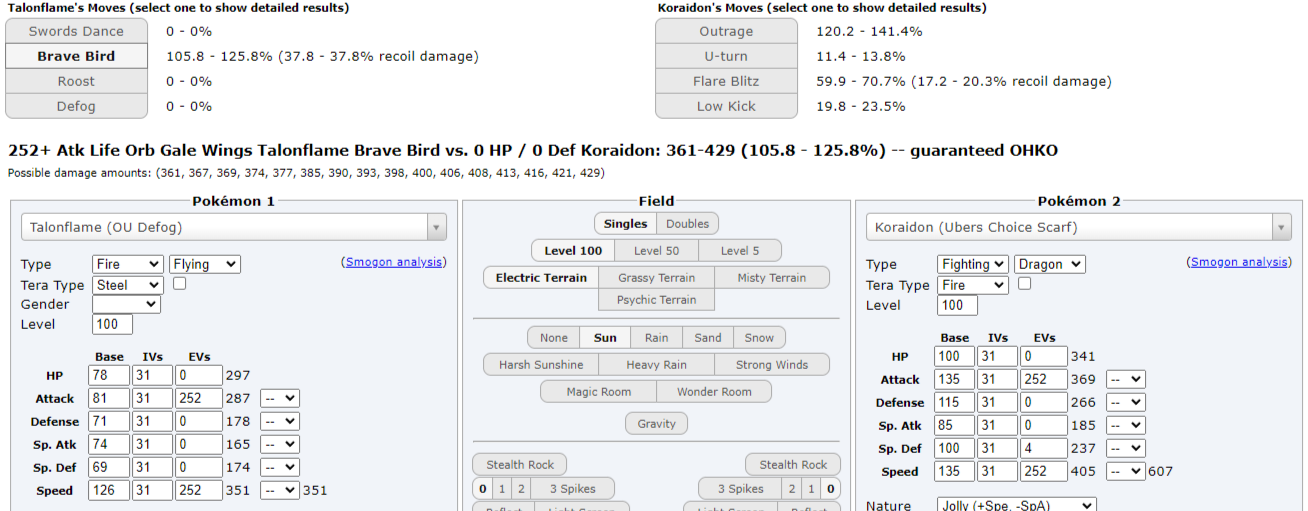Set weather to Sun
Viewport: 1308px width, 511px height.
(x=605, y=337)
